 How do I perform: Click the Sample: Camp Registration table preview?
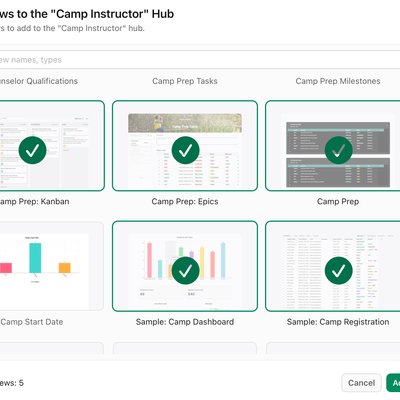click(x=333, y=266)
